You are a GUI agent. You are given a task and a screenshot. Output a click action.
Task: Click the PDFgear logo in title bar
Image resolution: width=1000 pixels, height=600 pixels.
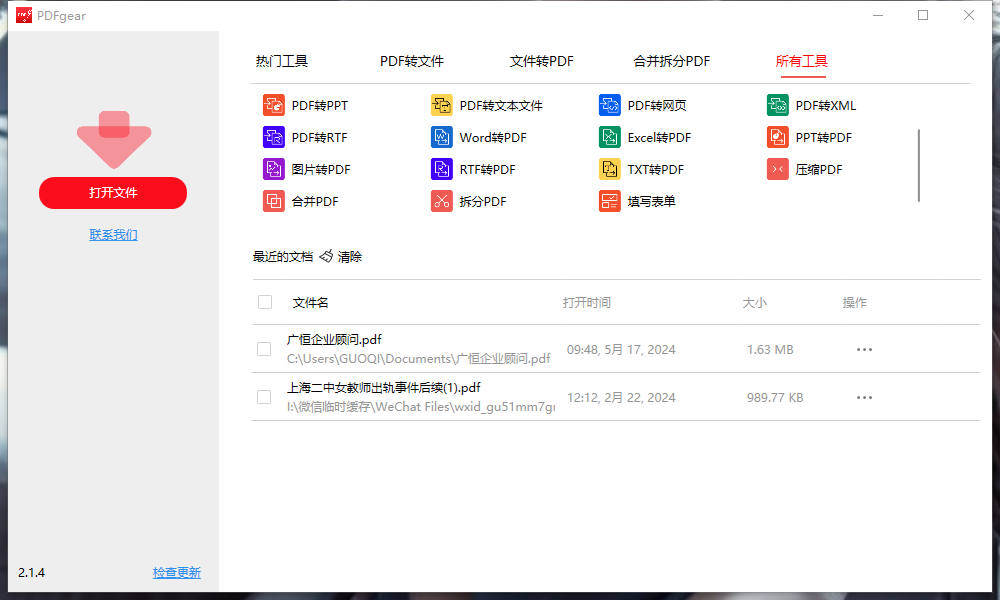pos(24,15)
